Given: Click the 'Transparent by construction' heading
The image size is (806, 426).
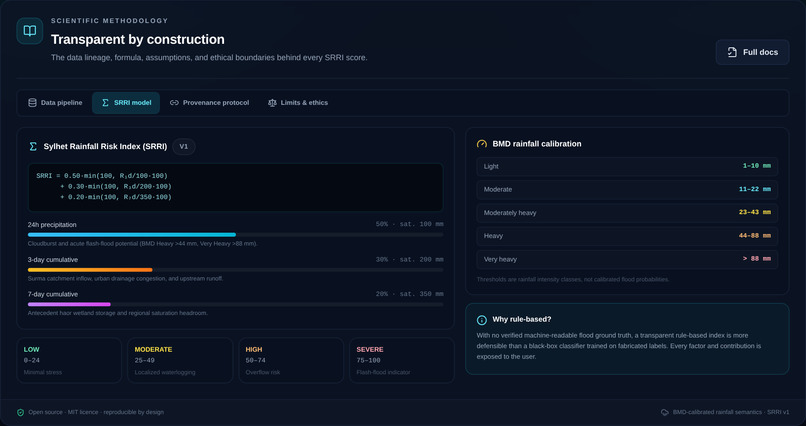Looking at the screenshot, I should tap(138, 40).
